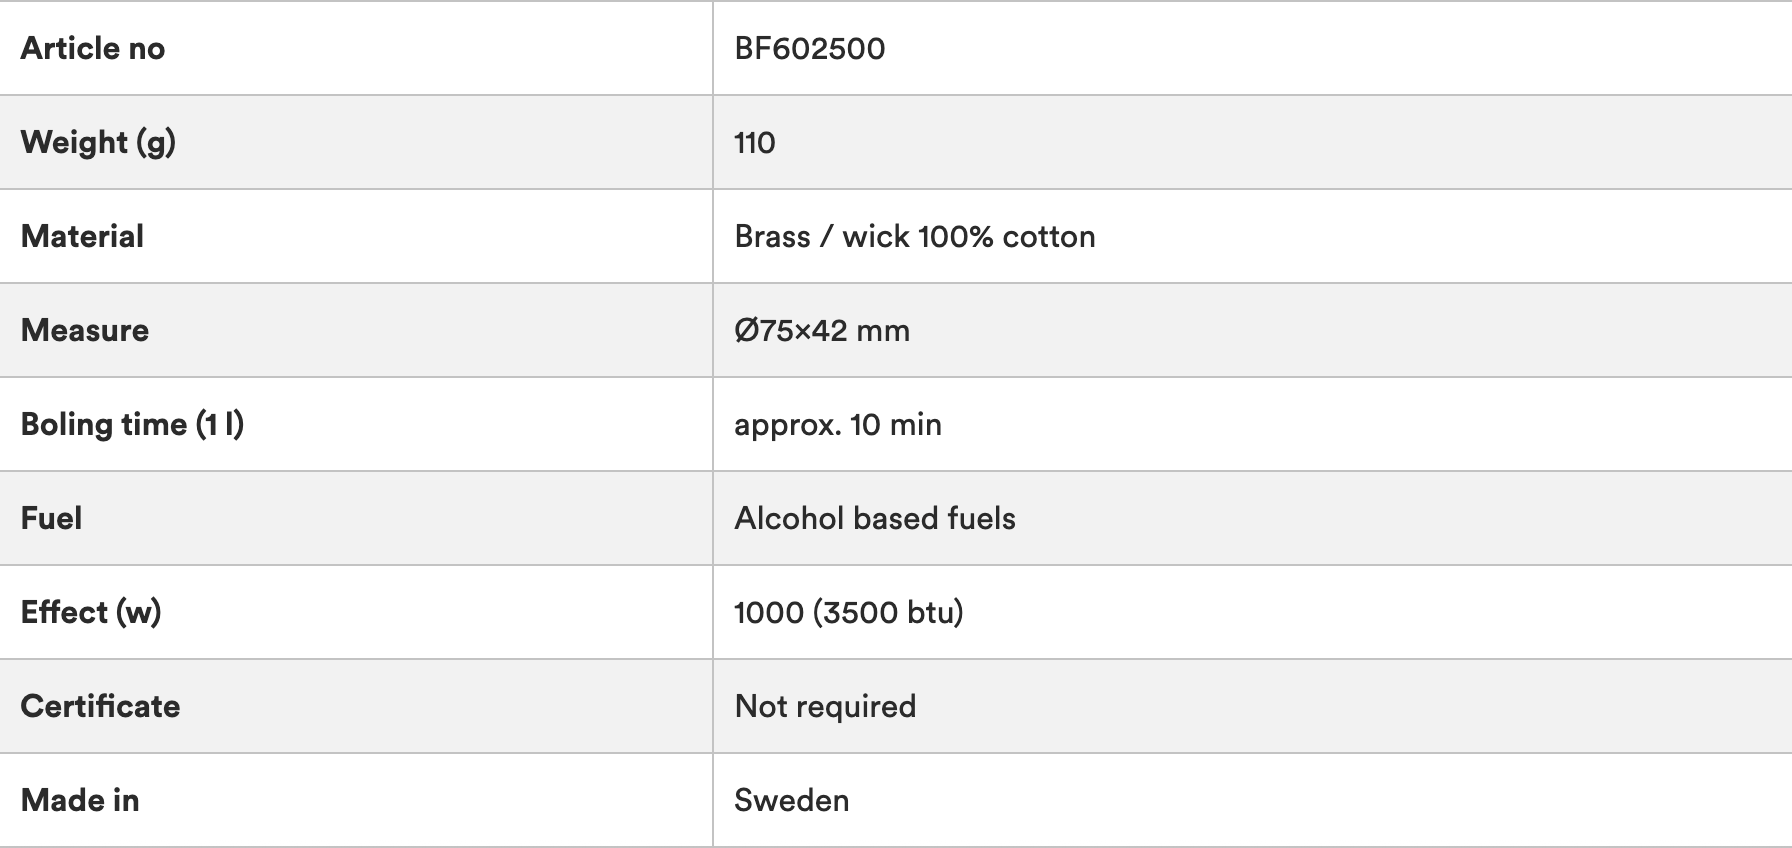Select the weight value 110
Viewport: 1792px width, 848px height.
(x=754, y=143)
